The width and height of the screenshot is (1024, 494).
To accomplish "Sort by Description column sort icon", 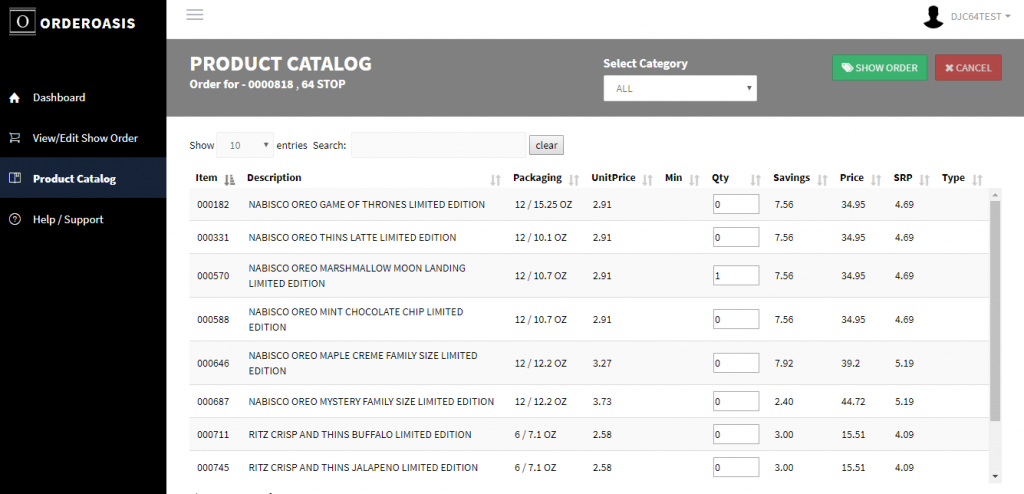I will pyautogui.click(x=496, y=180).
